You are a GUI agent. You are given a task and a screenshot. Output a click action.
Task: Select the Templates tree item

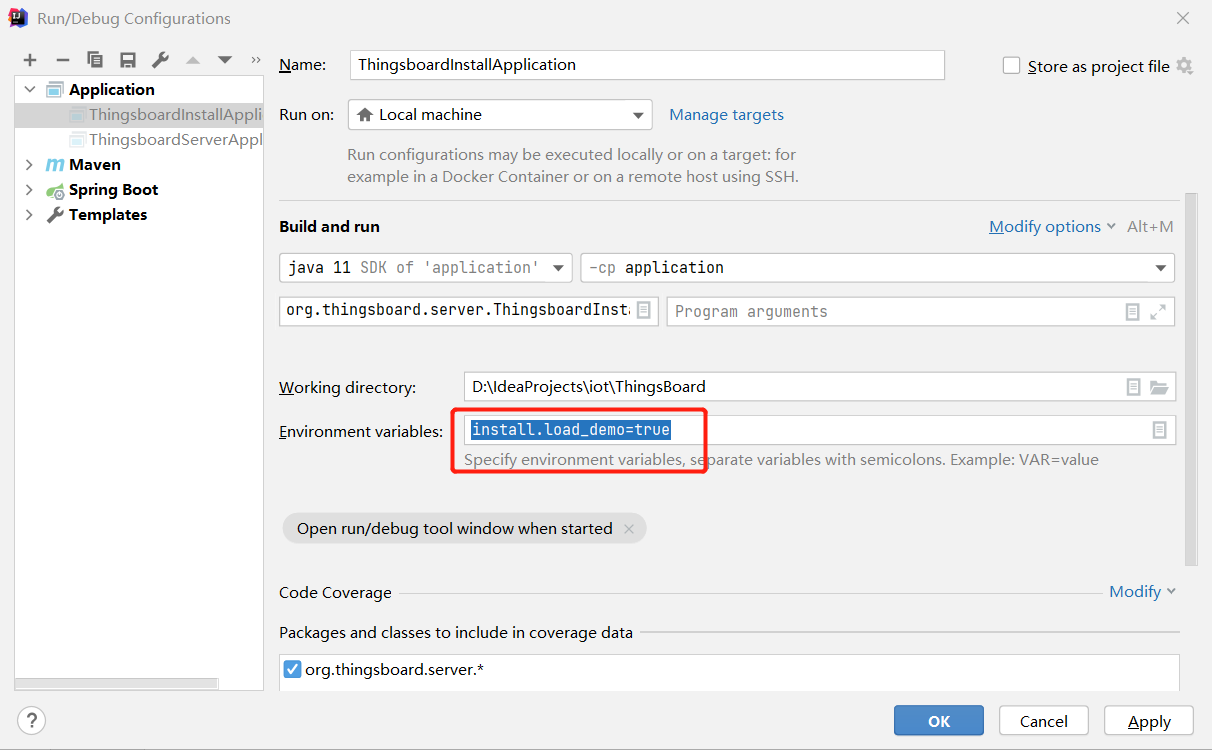(x=108, y=215)
